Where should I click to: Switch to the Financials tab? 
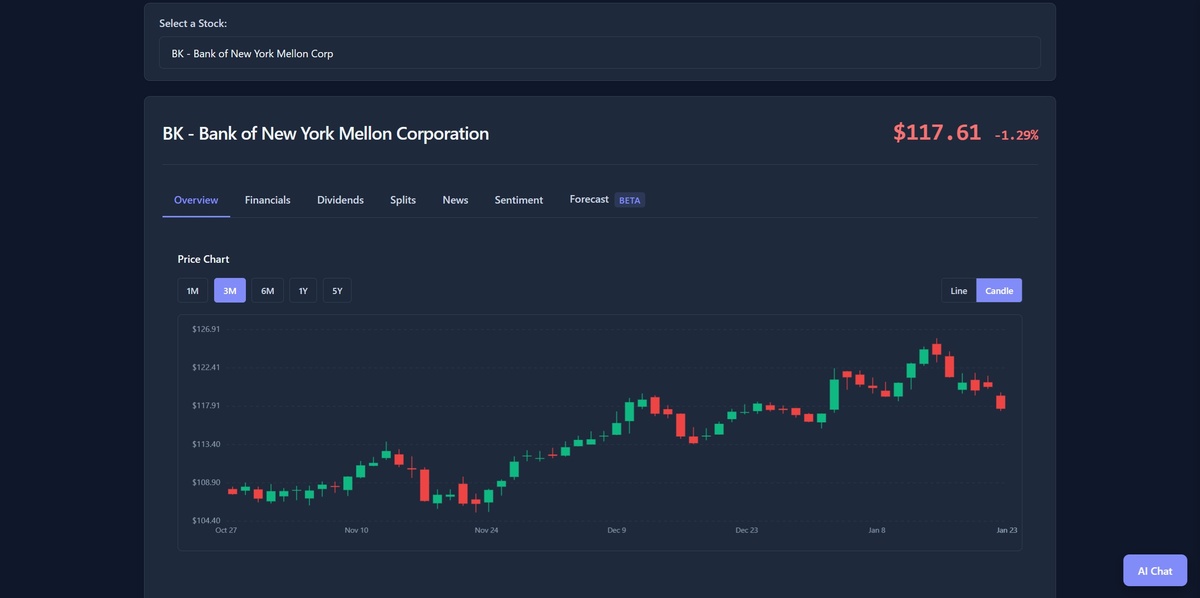pyautogui.click(x=267, y=200)
